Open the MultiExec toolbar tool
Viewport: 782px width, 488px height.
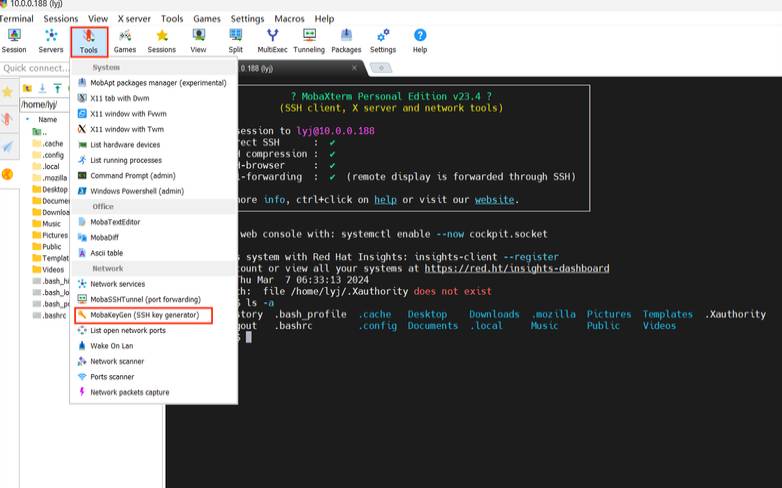[272, 41]
